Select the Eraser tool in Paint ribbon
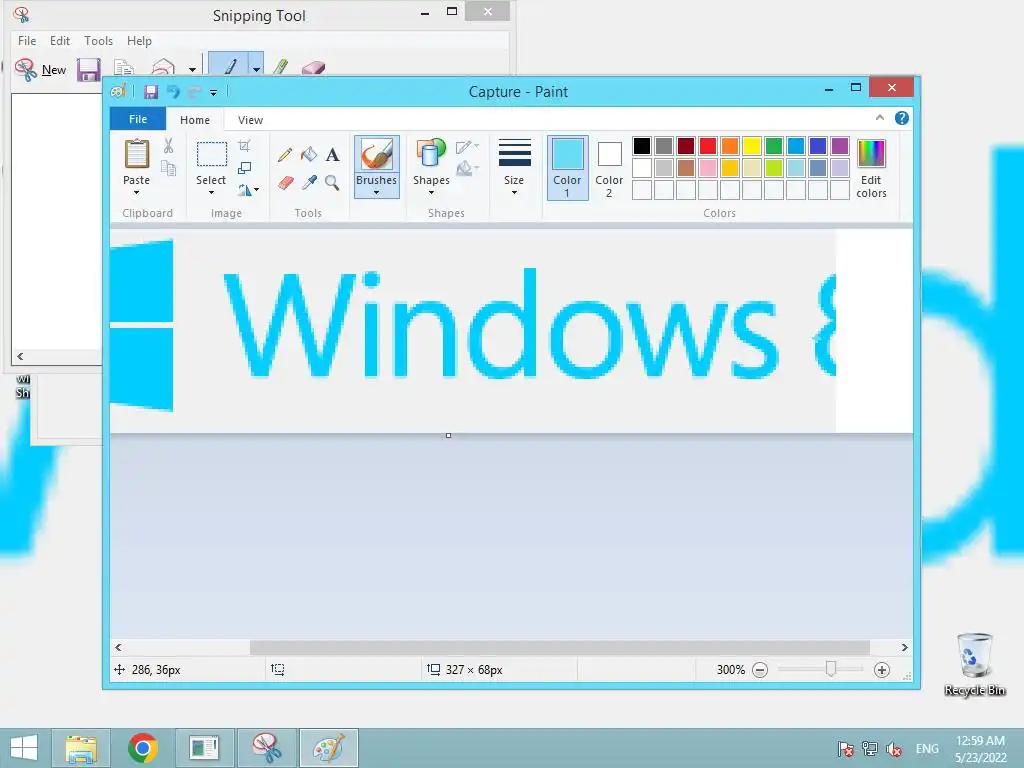The width and height of the screenshot is (1024, 768). pos(285,182)
